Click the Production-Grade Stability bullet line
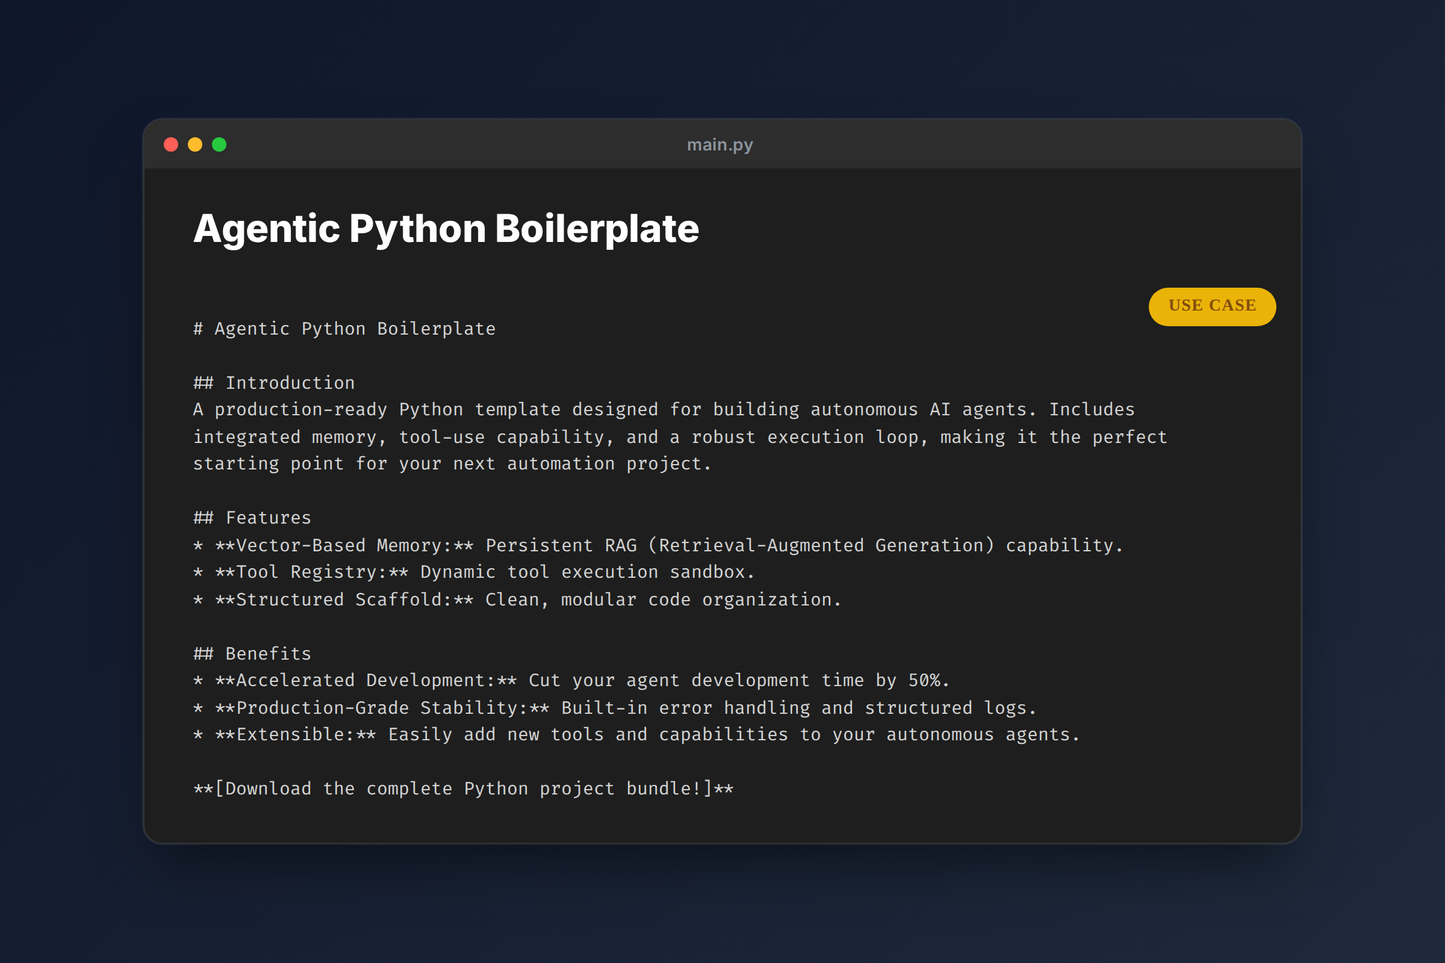 615,708
